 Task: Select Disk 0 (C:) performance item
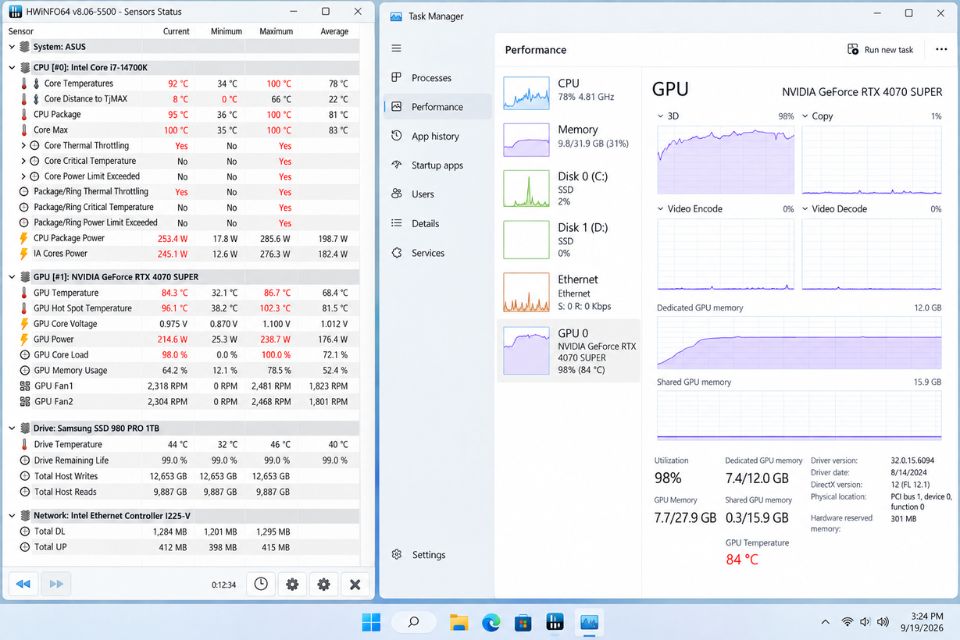[568, 189]
